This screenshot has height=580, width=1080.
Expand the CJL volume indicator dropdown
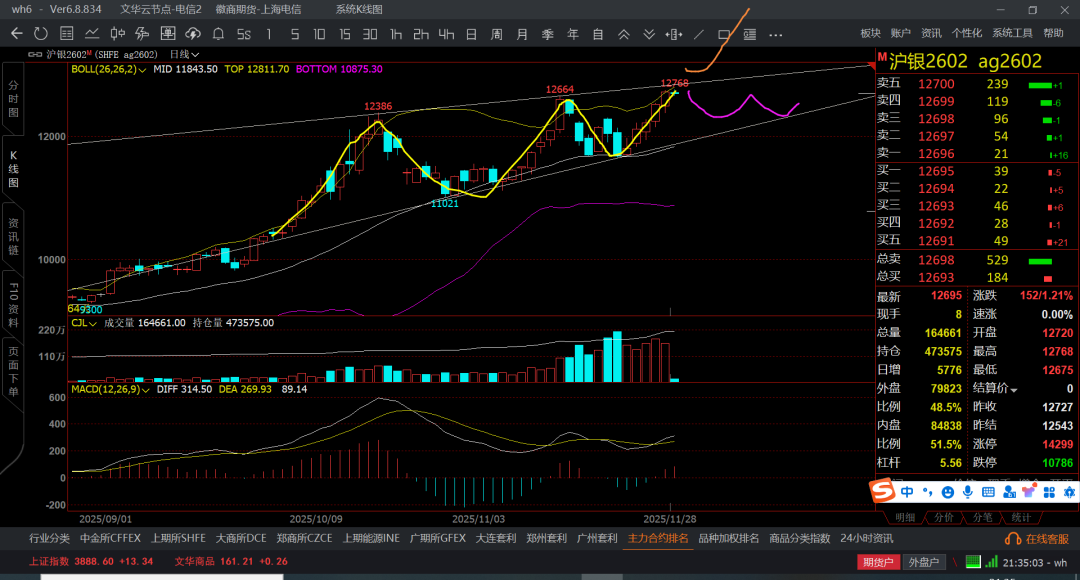[x=92, y=323]
